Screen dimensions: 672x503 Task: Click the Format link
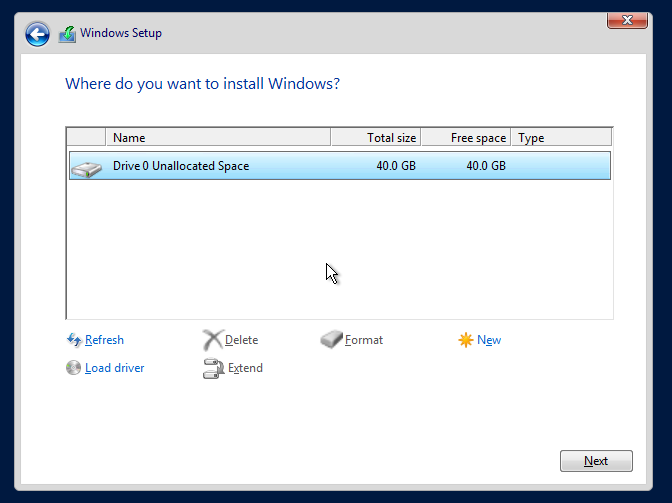point(364,340)
